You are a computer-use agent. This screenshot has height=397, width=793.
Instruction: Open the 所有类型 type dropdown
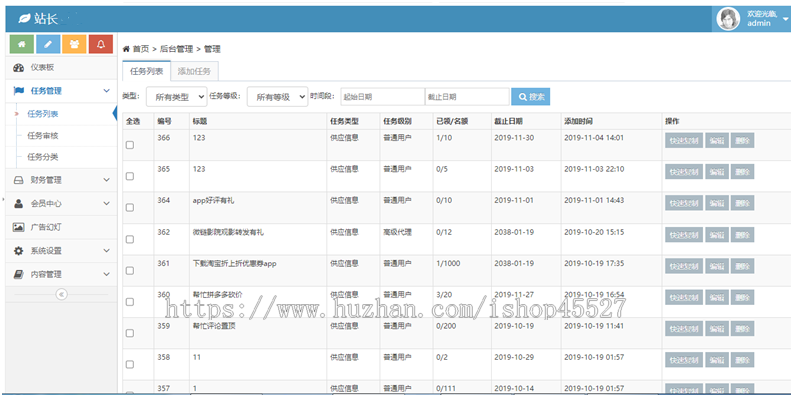tap(177, 97)
